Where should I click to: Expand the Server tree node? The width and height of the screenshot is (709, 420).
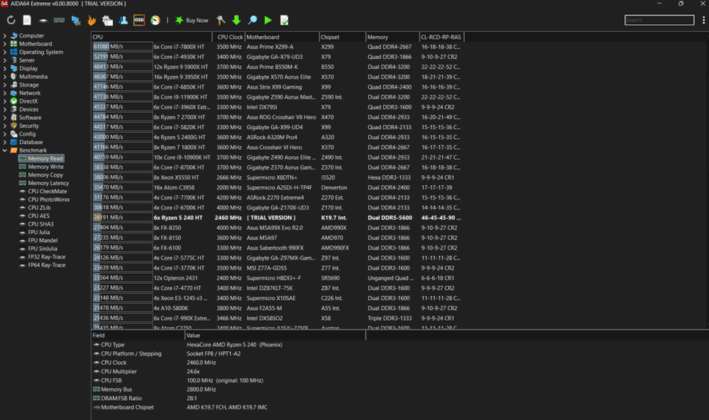coord(5,60)
